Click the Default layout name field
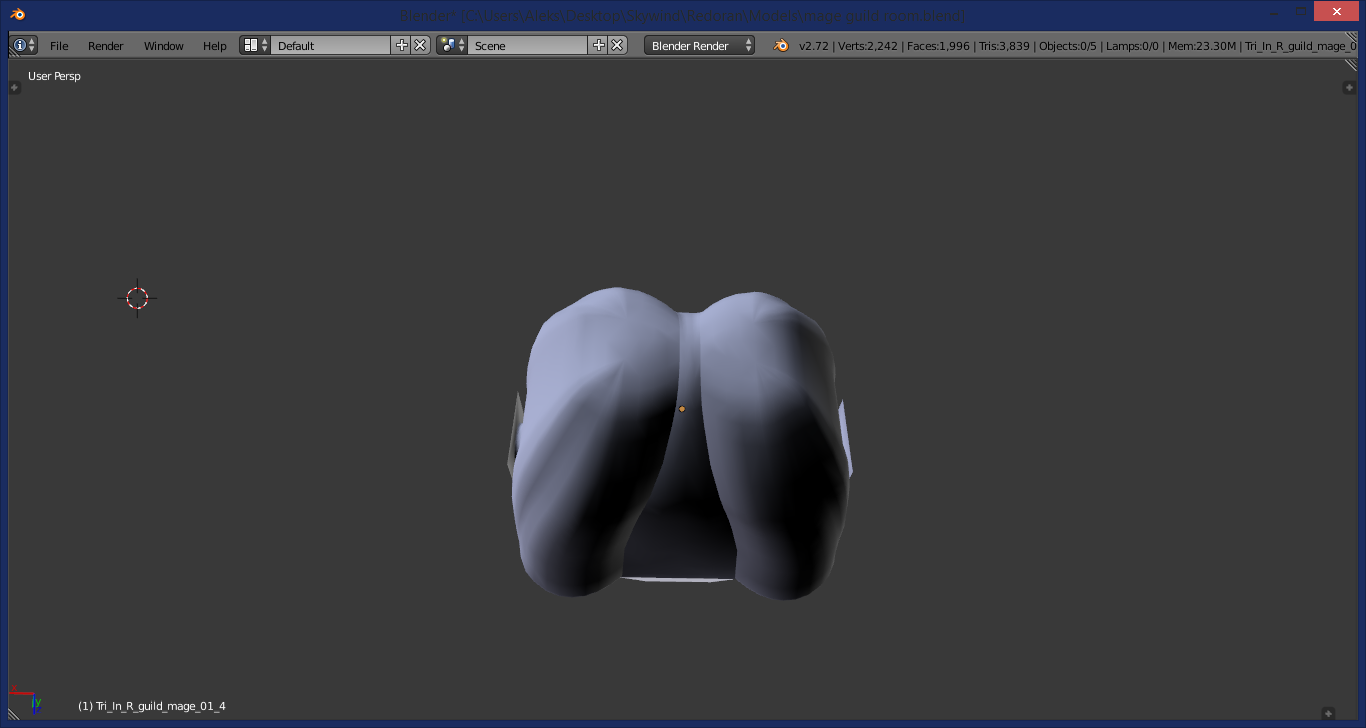The height and width of the screenshot is (728, 1366). pyautogui.click(x=331, y=45)
